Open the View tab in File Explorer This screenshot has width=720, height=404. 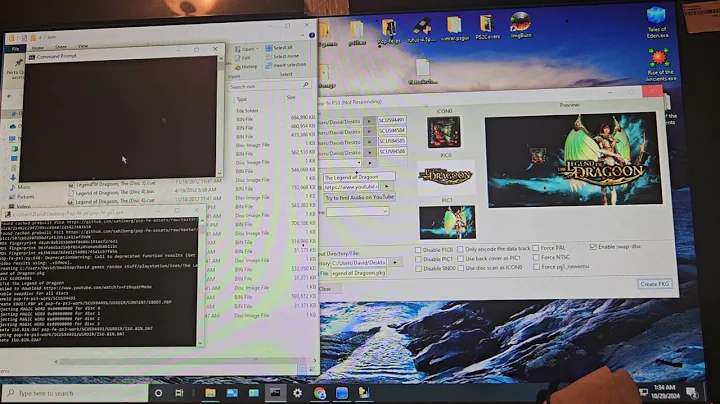coord(83,46)
